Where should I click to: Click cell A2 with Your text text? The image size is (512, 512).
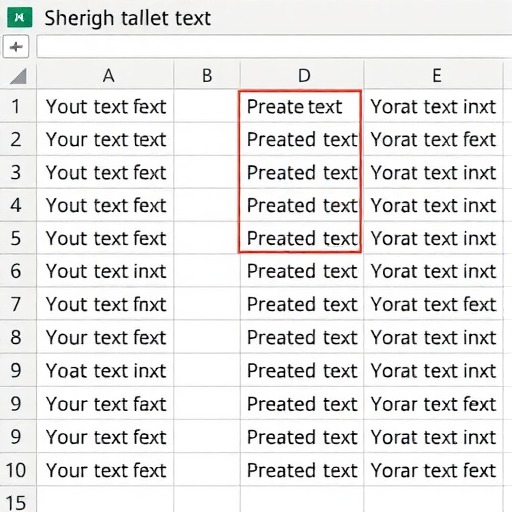[105, 139]
